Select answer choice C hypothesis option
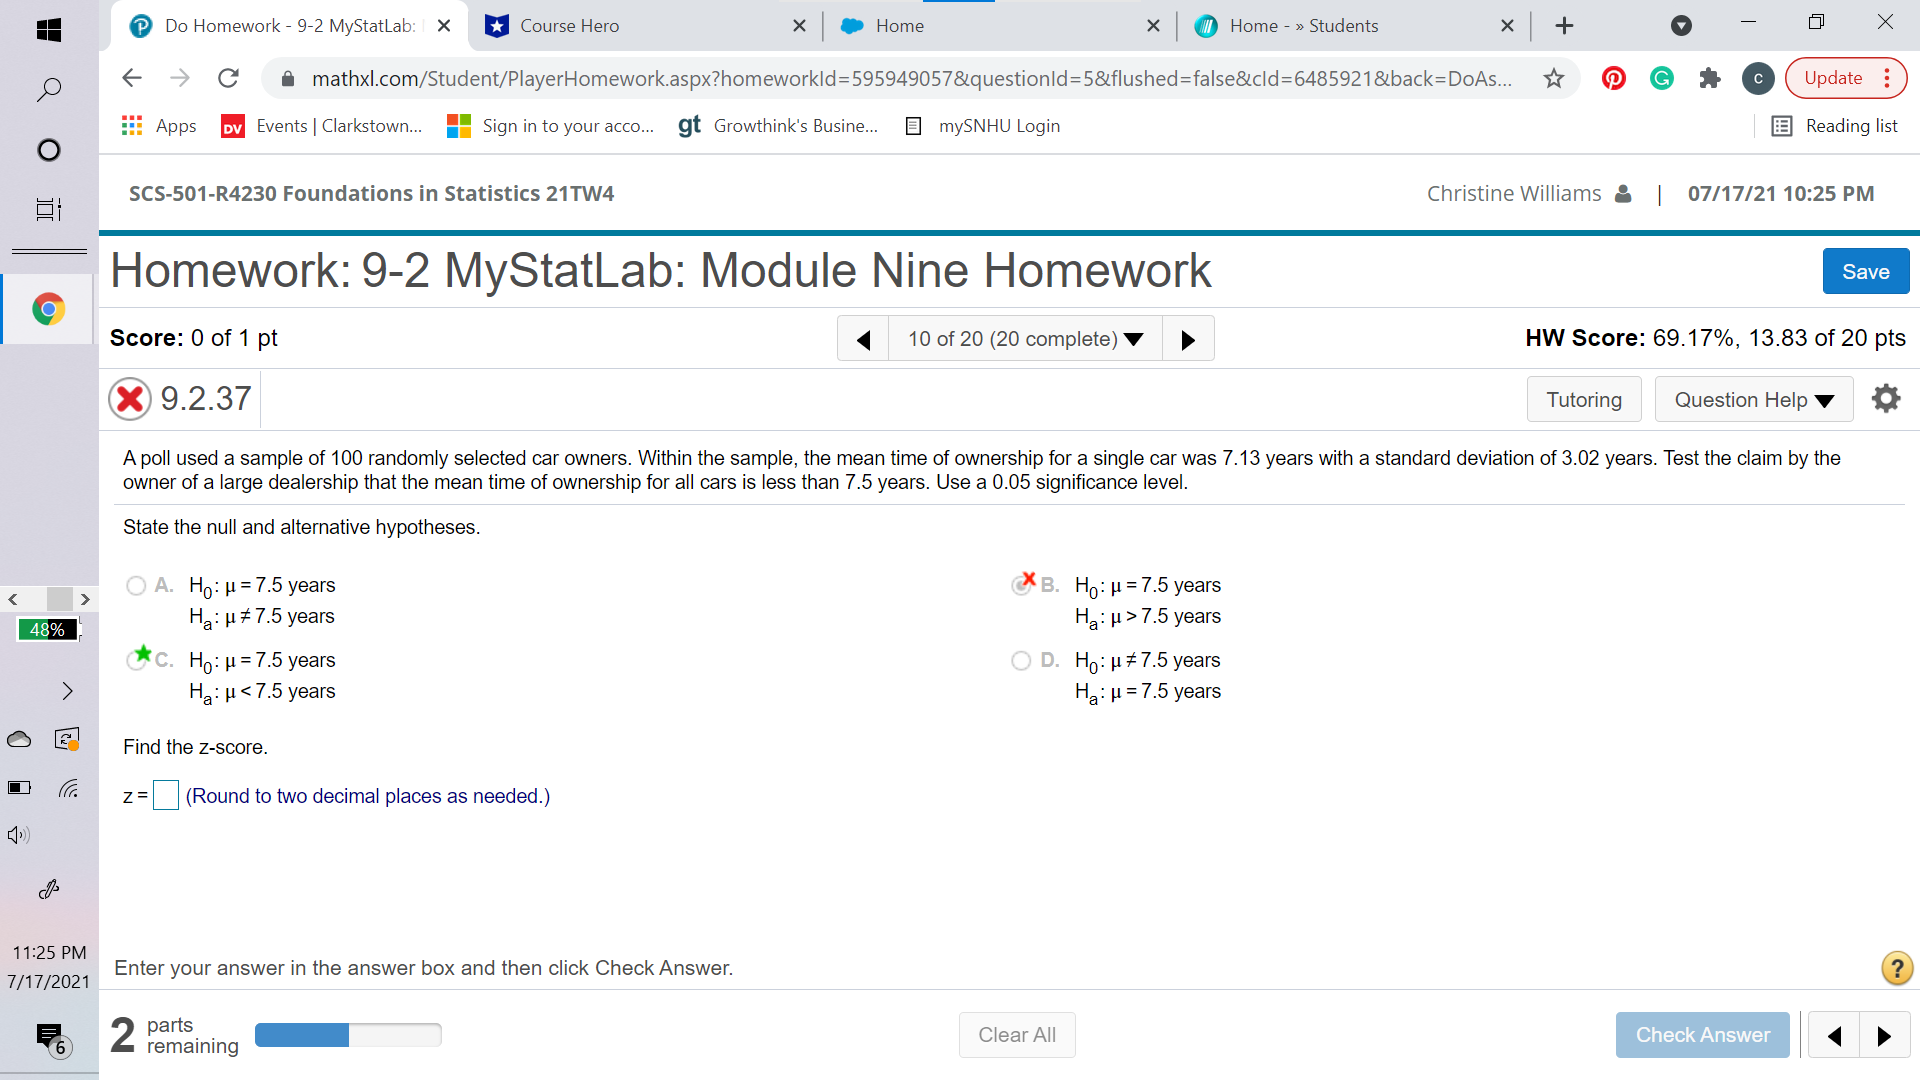 pyautogui.click(x=135, y=660)
